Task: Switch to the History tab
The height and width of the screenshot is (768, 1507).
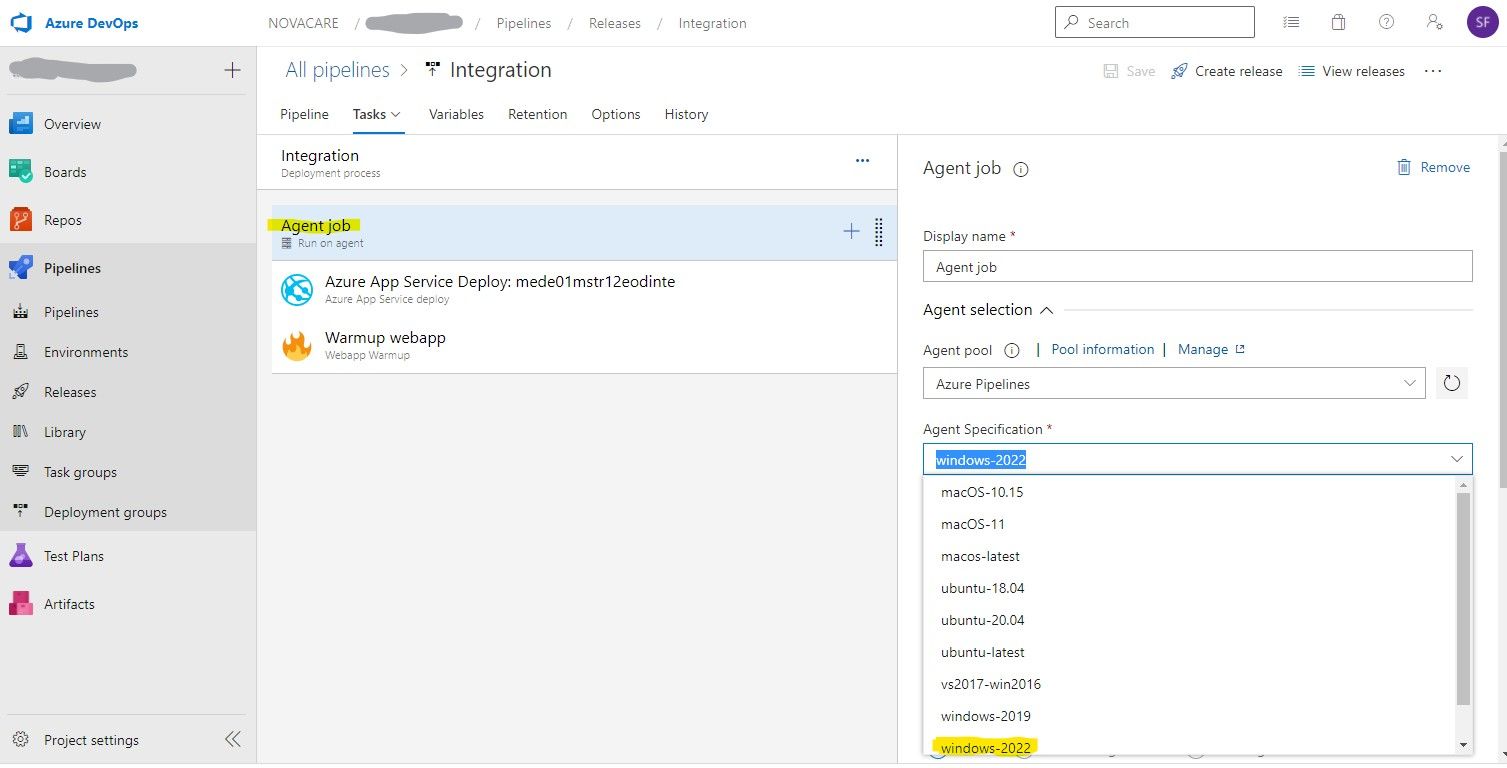Action: pos(686,114)
